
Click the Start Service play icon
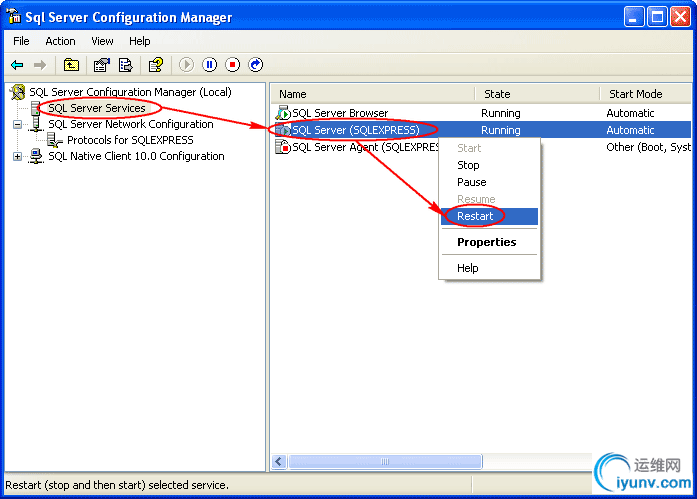tap(186, 65)
